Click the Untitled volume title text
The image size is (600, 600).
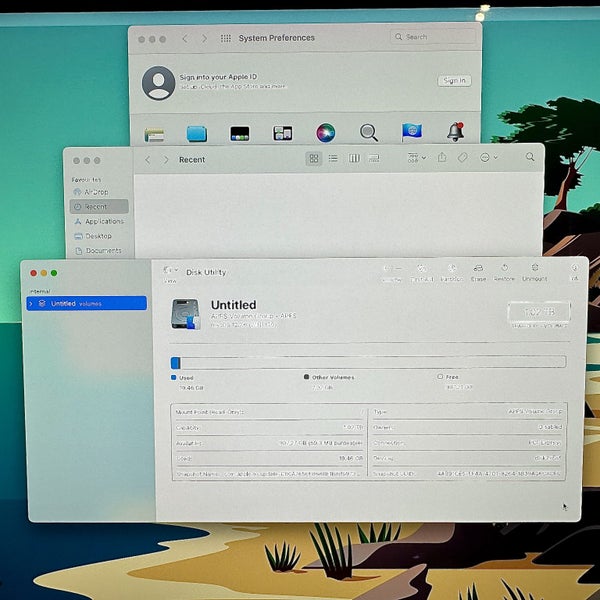(x=233, y=305)
